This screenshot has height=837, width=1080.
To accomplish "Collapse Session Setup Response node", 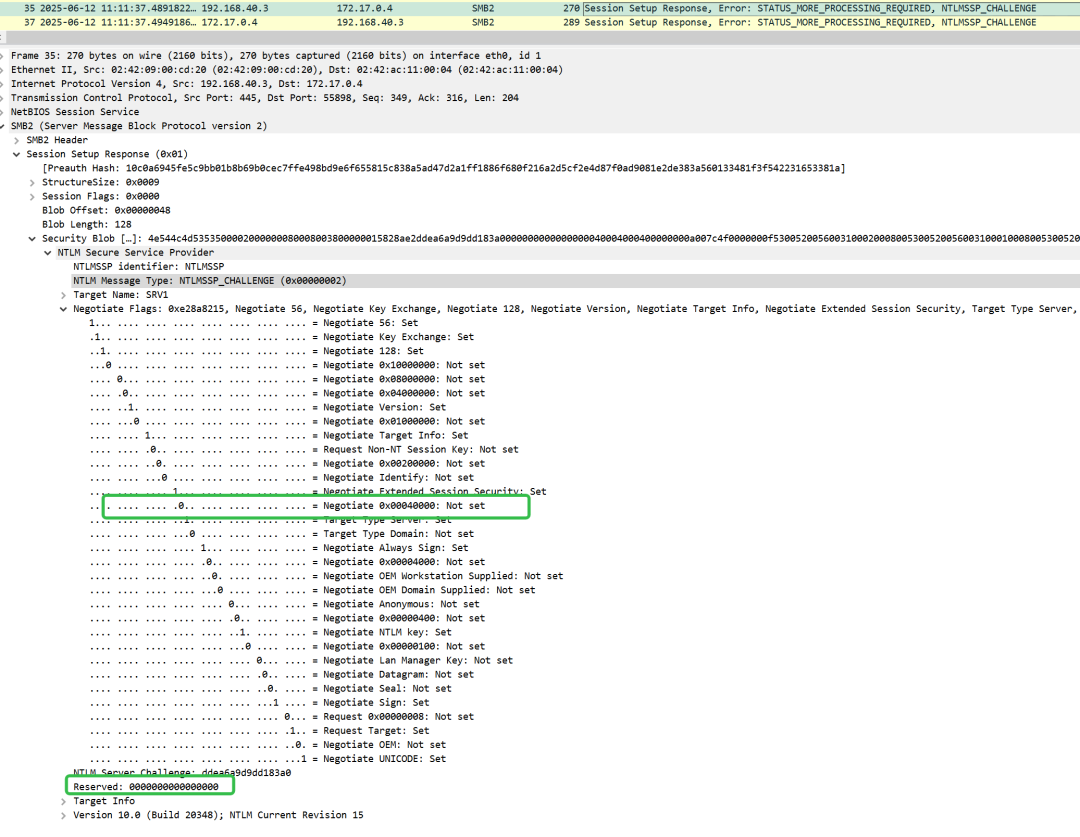I will (17, 154).
